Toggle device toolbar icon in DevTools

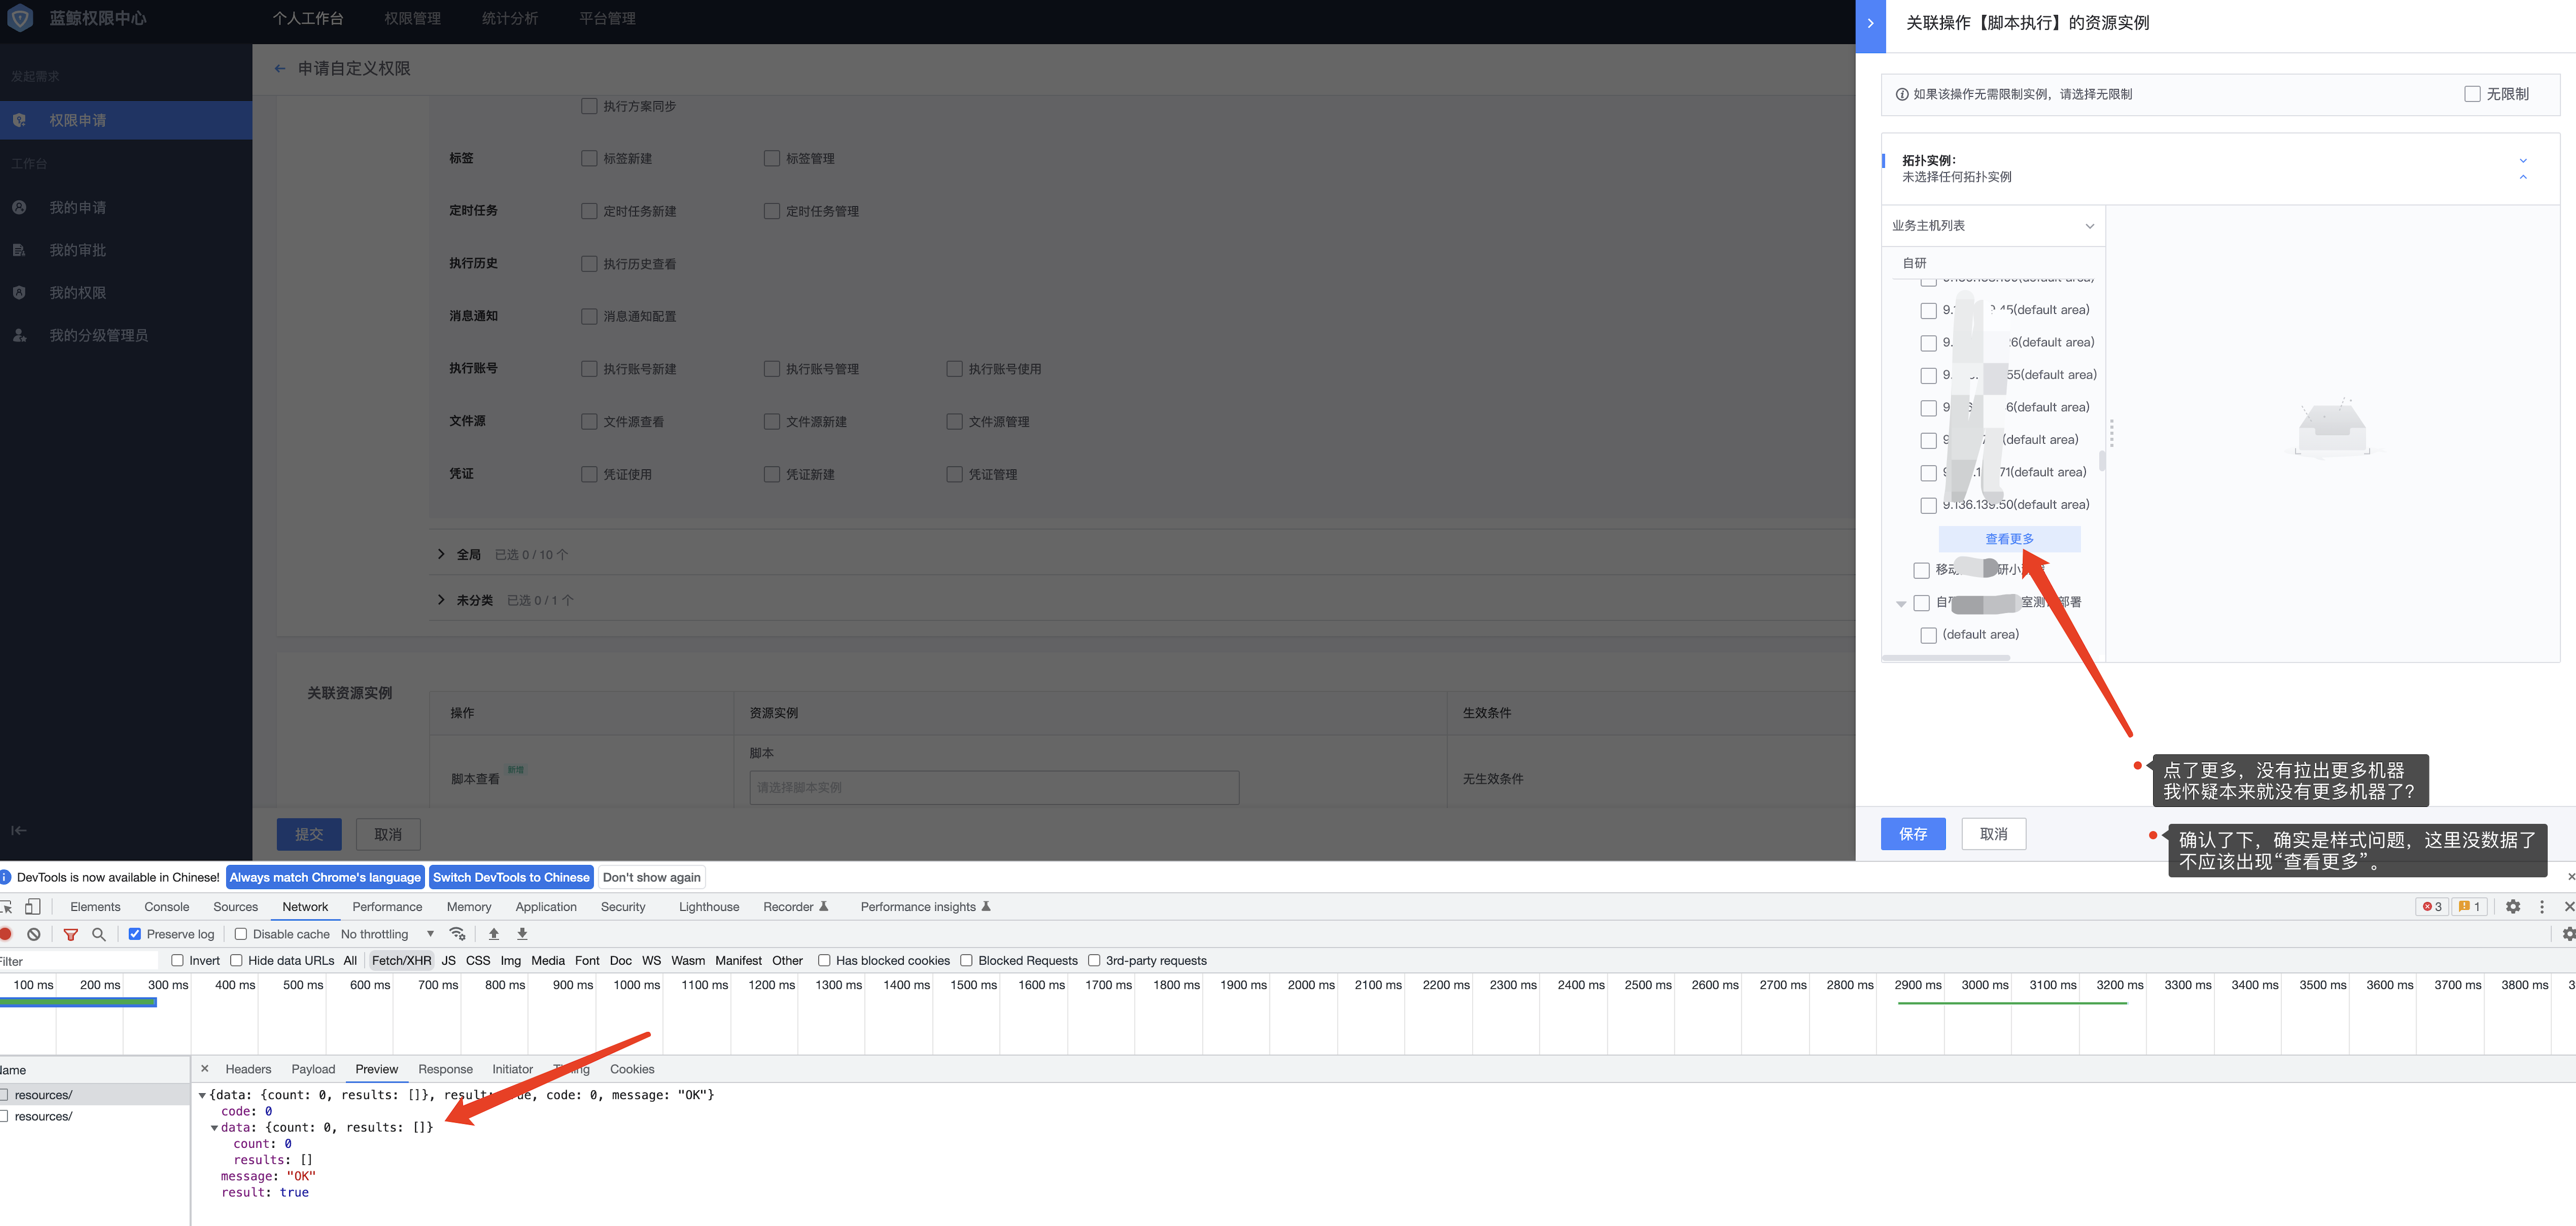[32, 907]
